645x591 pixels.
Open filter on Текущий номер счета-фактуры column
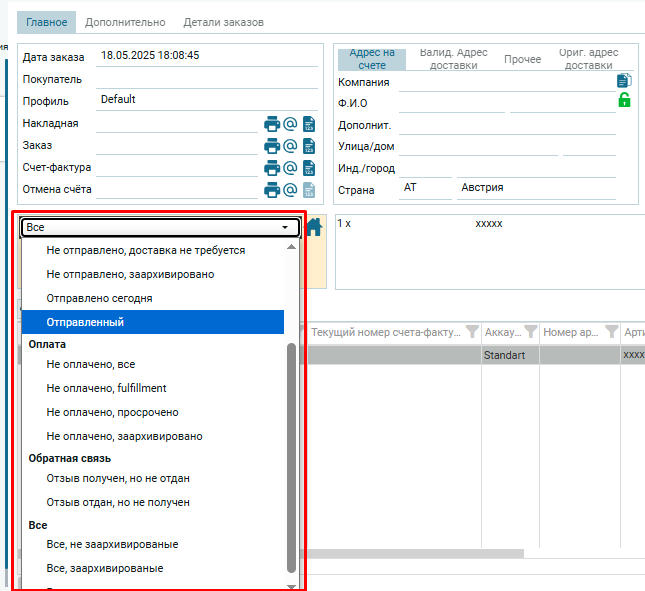click(471, 332)
